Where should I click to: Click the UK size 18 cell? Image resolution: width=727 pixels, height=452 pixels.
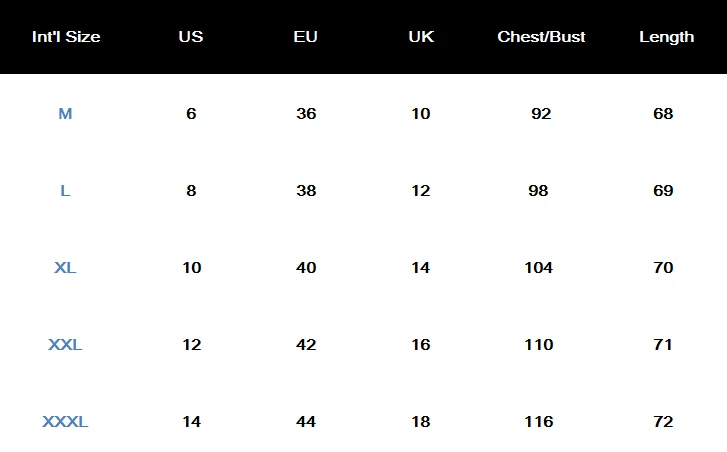pyautogui.click(x=421, y=421)
